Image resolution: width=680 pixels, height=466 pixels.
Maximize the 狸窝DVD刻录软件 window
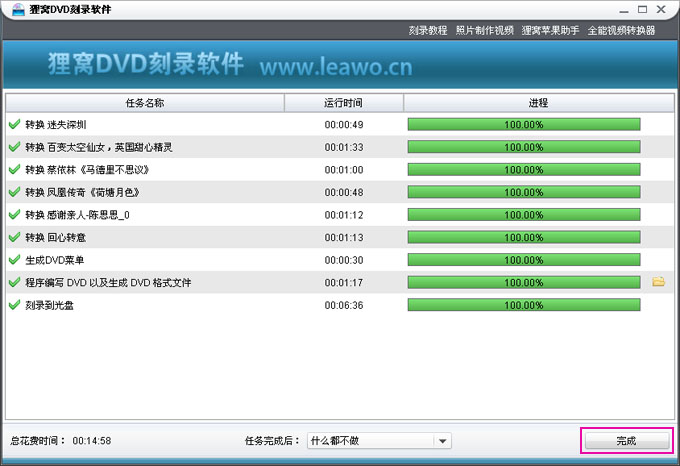click(642, 9)
